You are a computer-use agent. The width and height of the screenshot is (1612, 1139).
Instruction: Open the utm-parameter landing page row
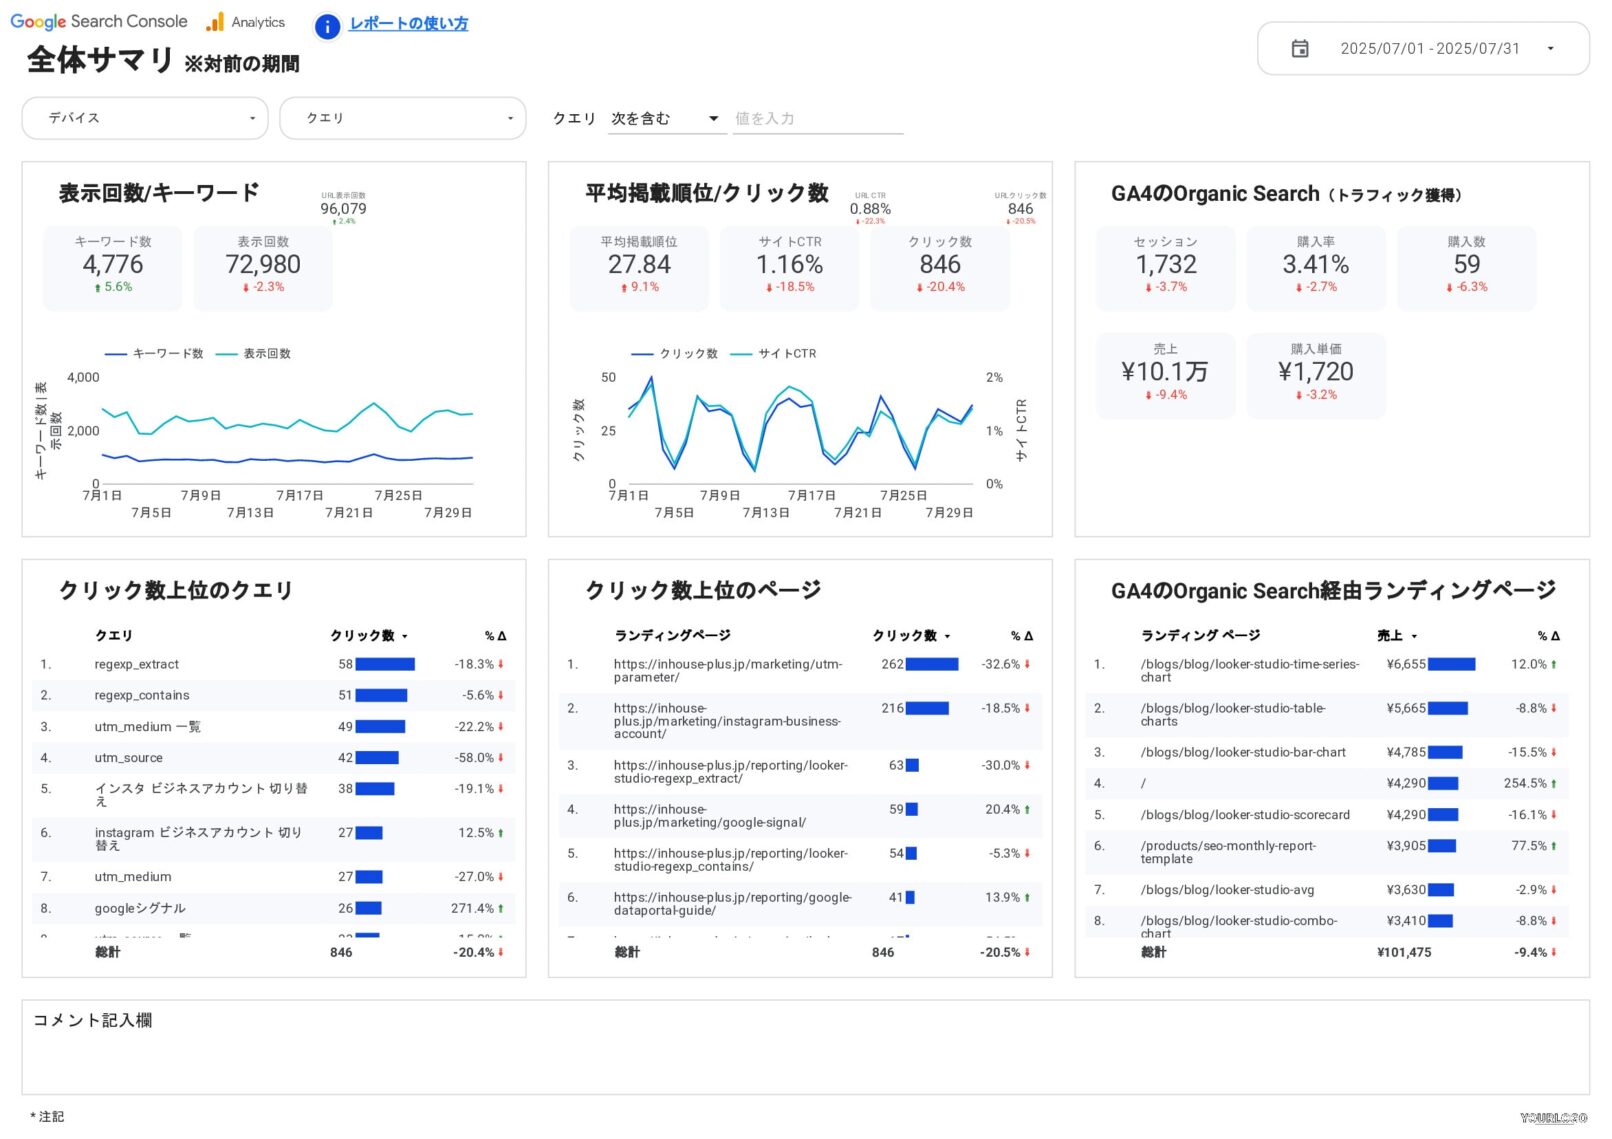727,671
